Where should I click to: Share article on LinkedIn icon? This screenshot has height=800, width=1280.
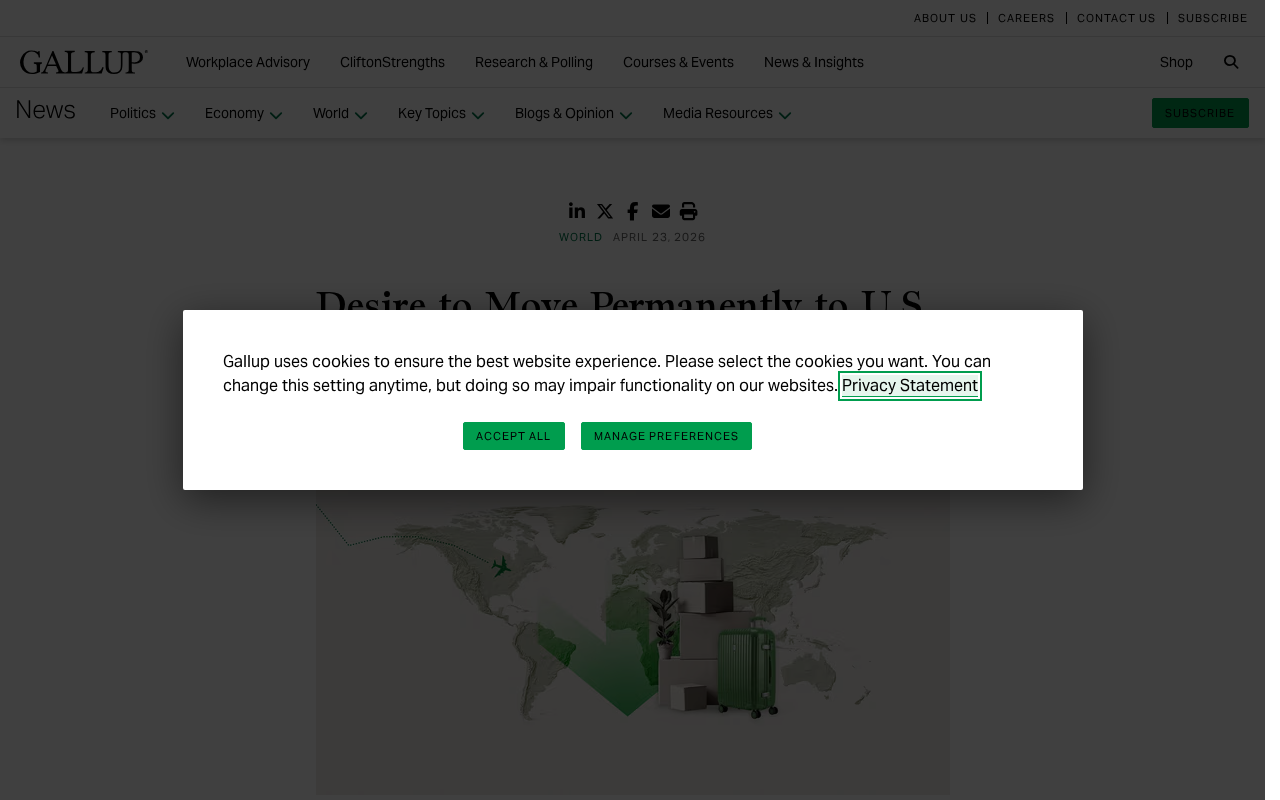click(577, 210)
